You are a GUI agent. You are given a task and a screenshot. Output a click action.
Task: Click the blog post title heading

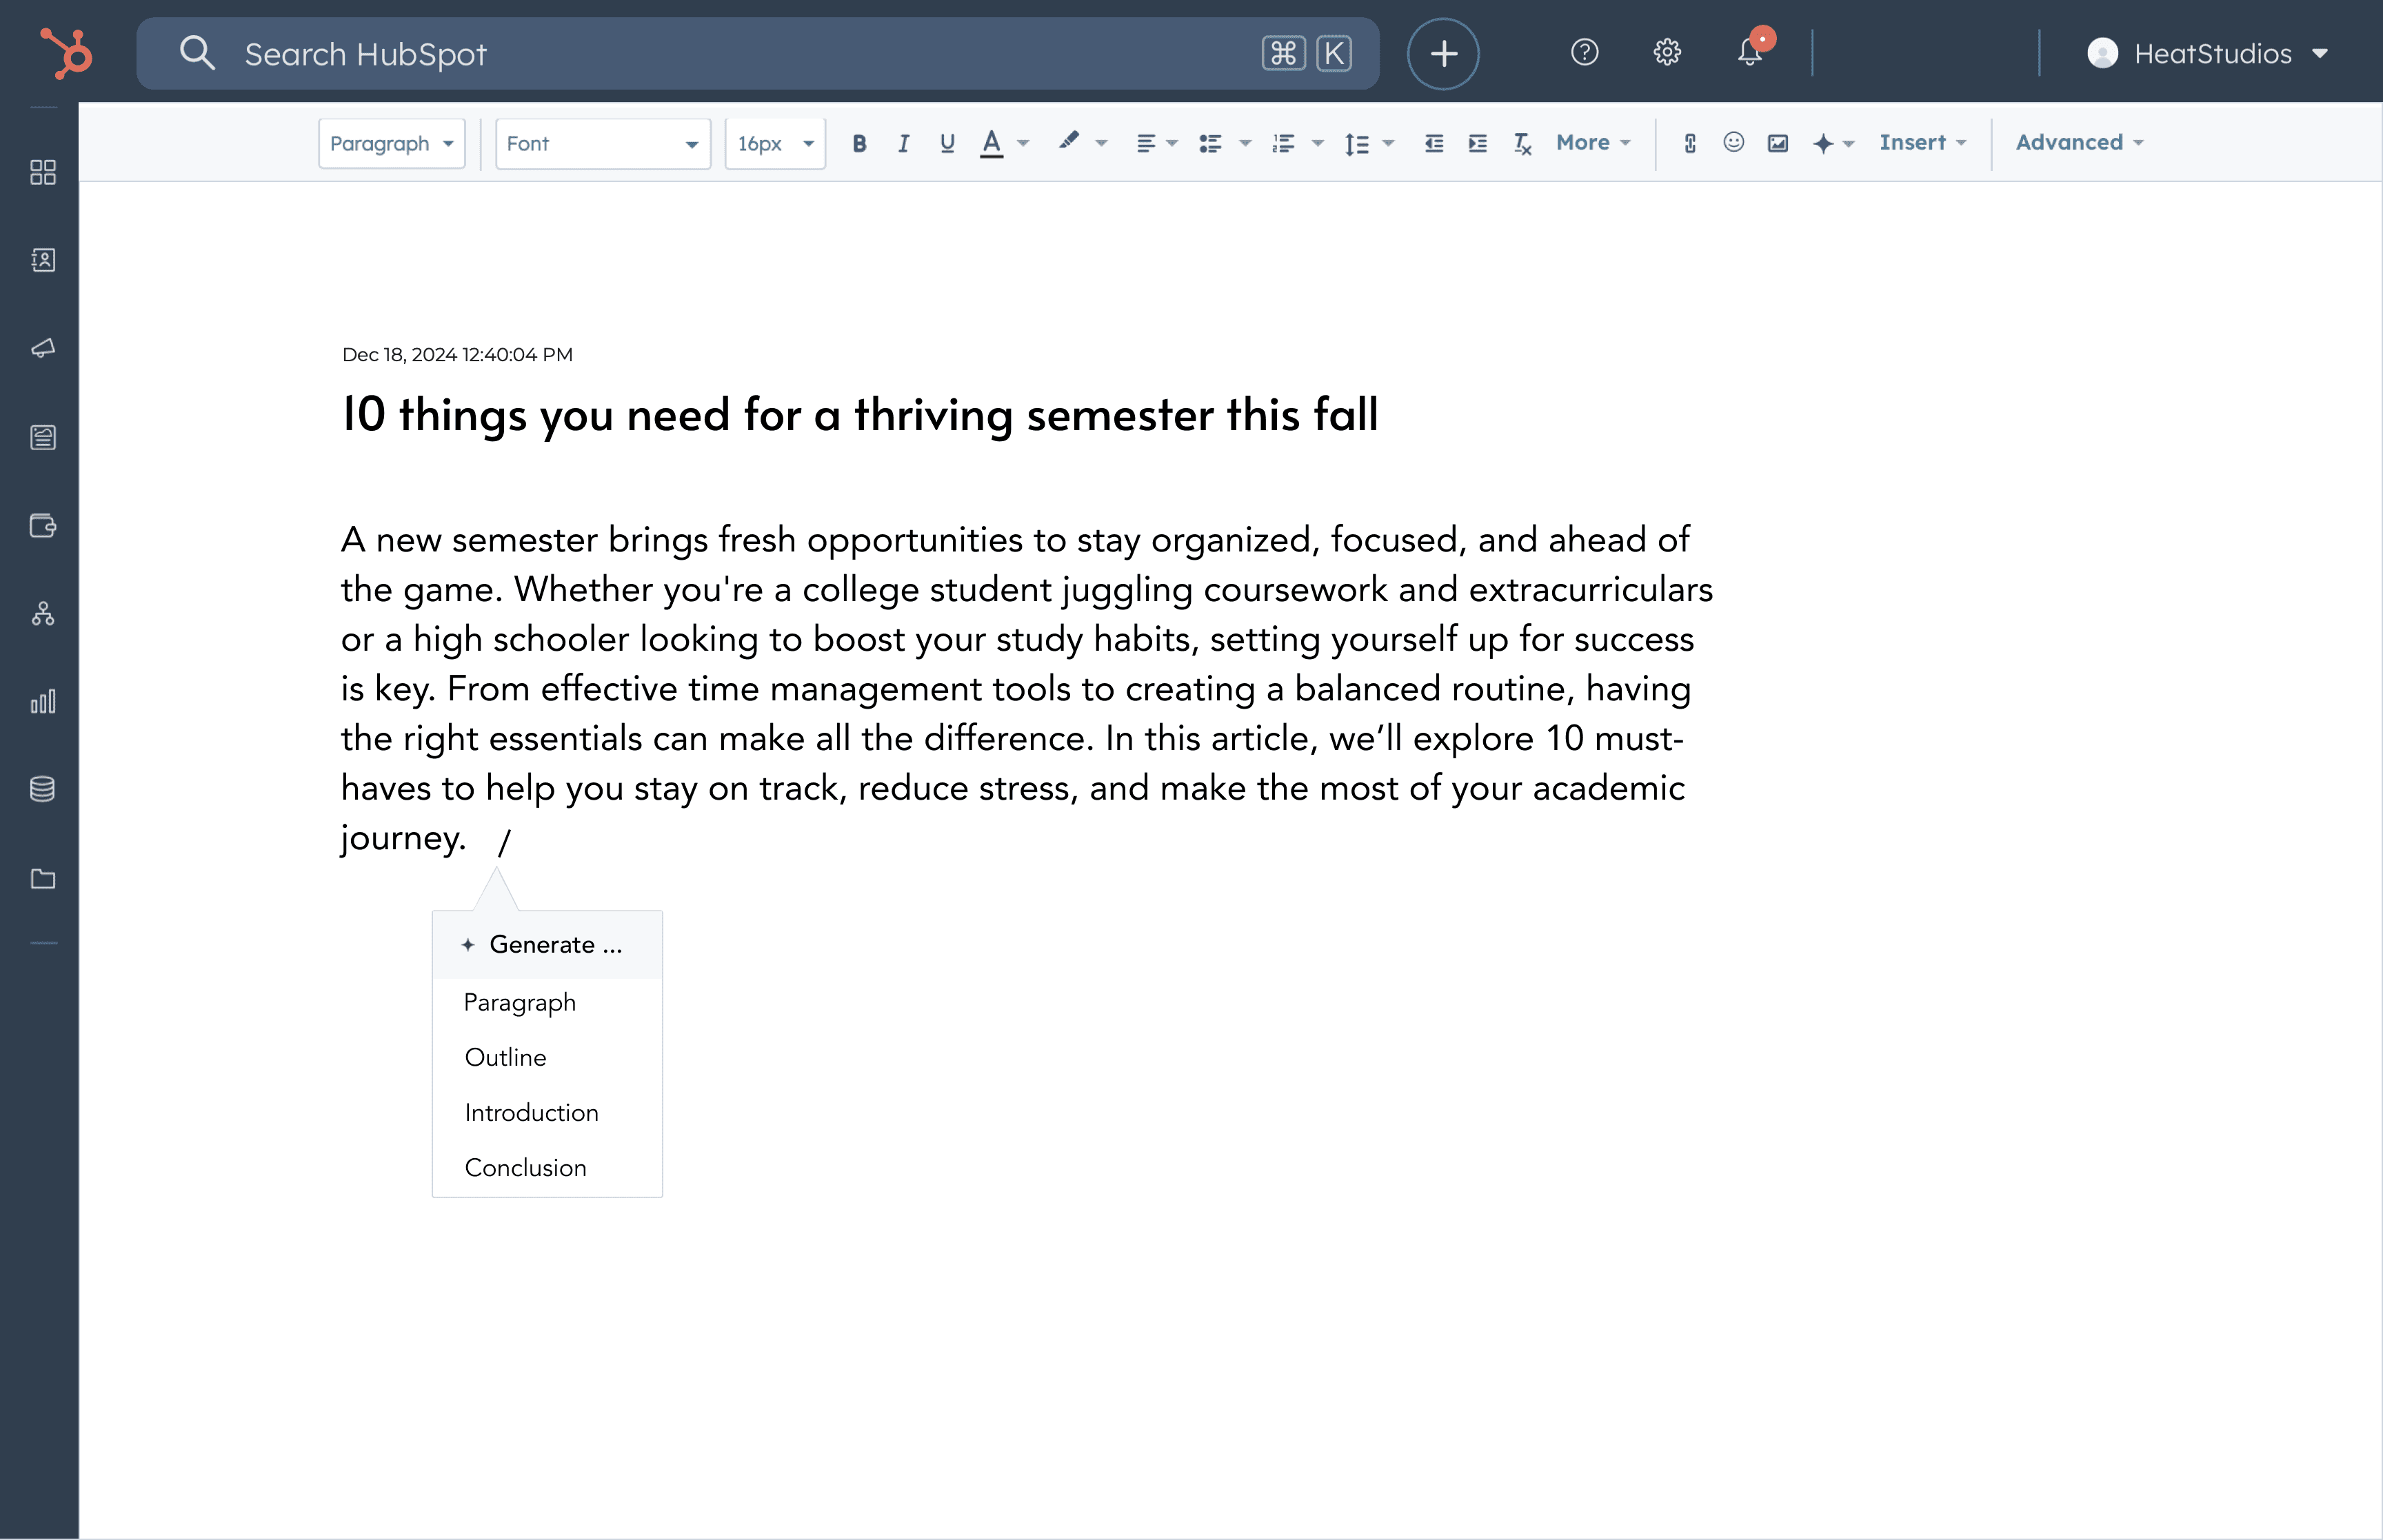coord(860,414)
